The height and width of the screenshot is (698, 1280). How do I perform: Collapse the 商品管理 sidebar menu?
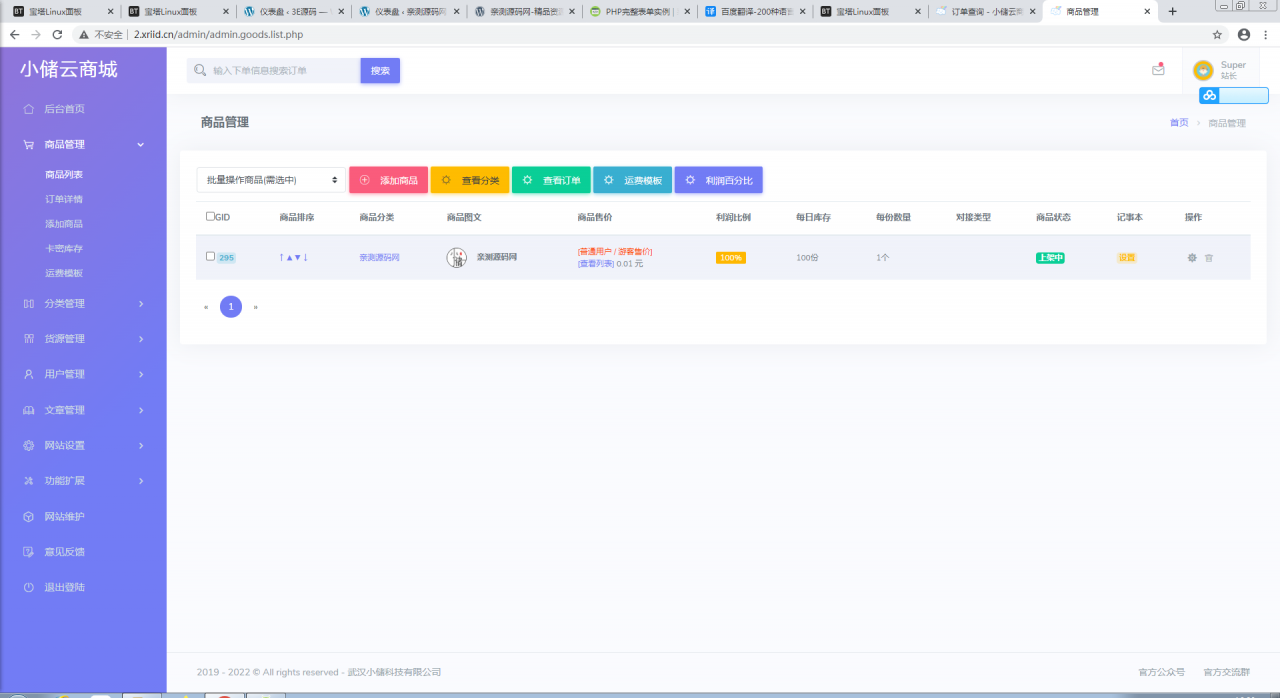point(83,144)
